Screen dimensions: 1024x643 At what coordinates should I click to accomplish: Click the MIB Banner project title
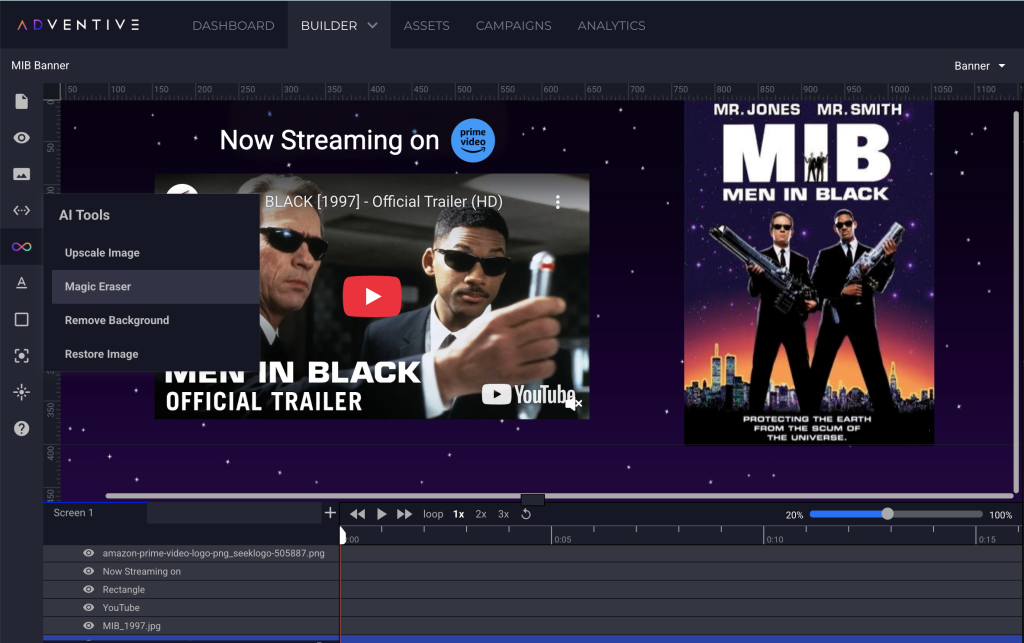click(40, 65)
